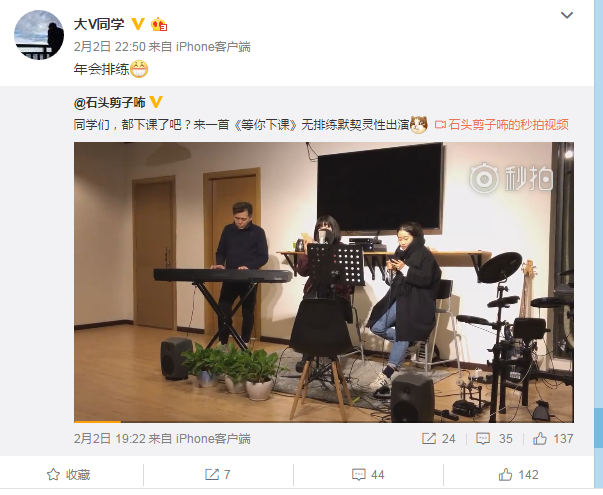The height and width of the screenshot is (495, 603).
Task: Toggle thumbs-up like showing 142
Action: (x=518, y=475)
